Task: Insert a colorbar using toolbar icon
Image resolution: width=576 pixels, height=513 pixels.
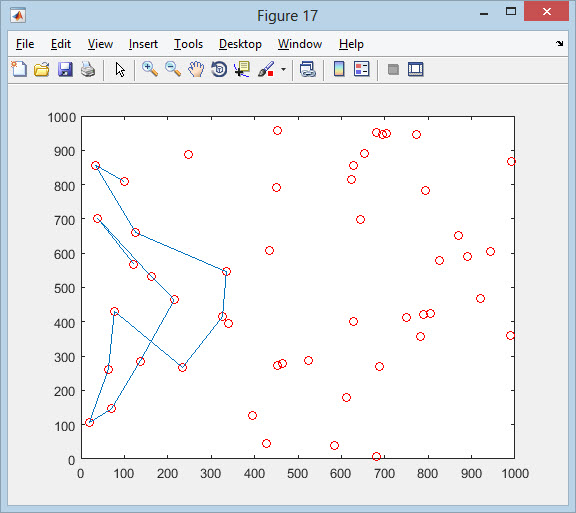Action: point(339,69)
